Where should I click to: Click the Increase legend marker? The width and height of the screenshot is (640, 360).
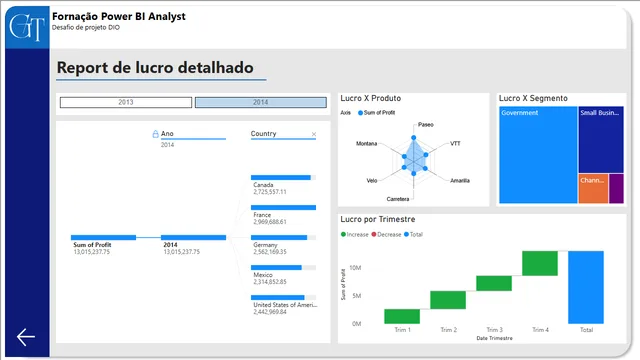(x=343, y=234)
